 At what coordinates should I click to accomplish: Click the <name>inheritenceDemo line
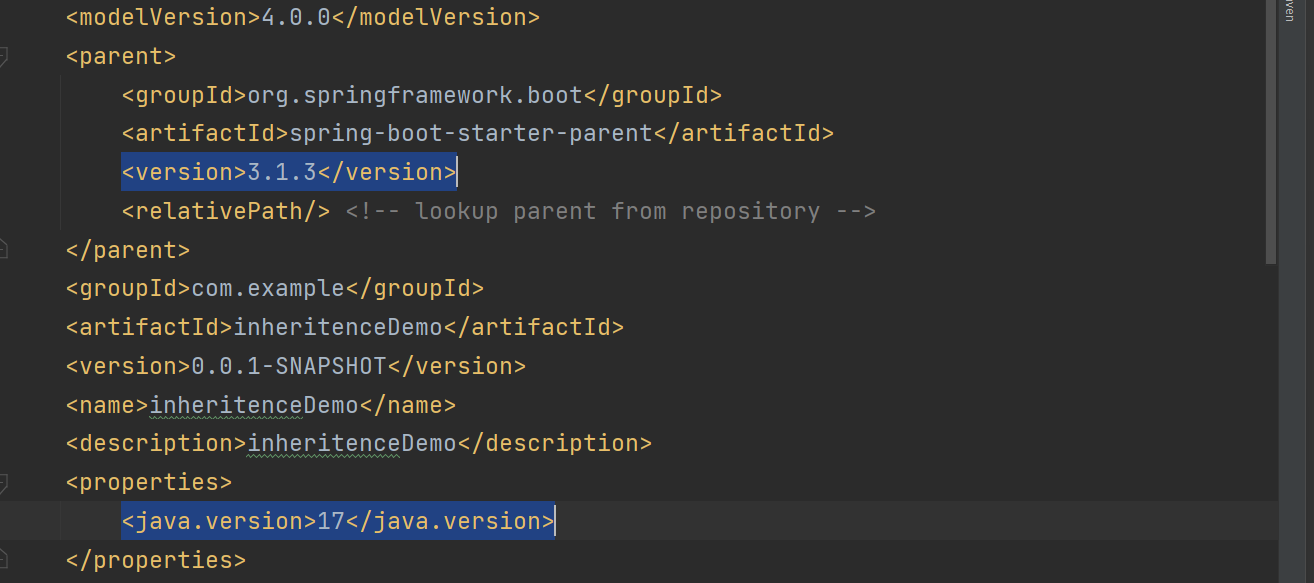[261, 405]
